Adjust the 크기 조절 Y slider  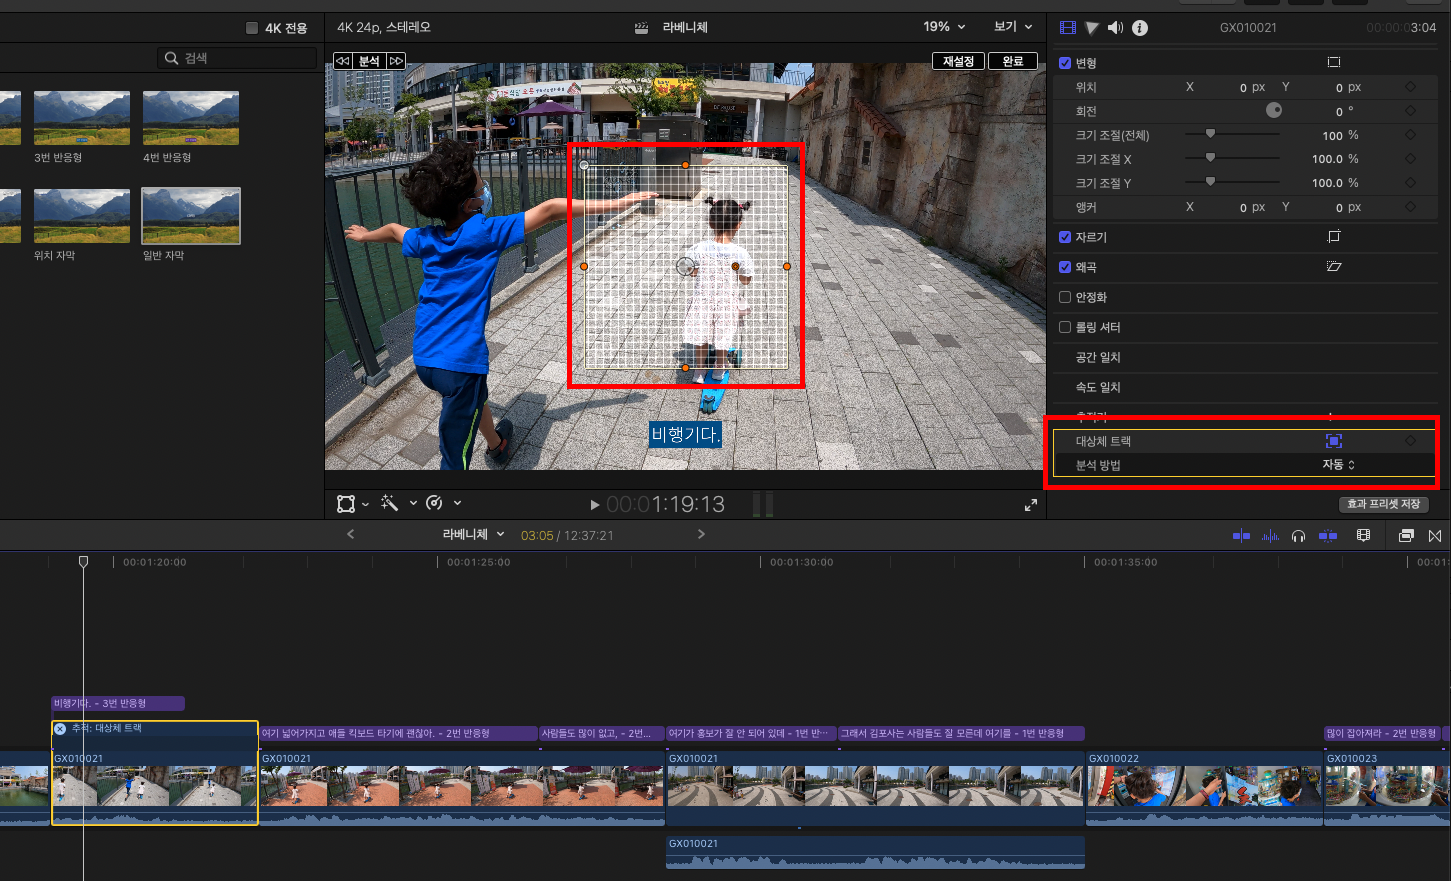pyautogui.click(x=1210, y=182)
